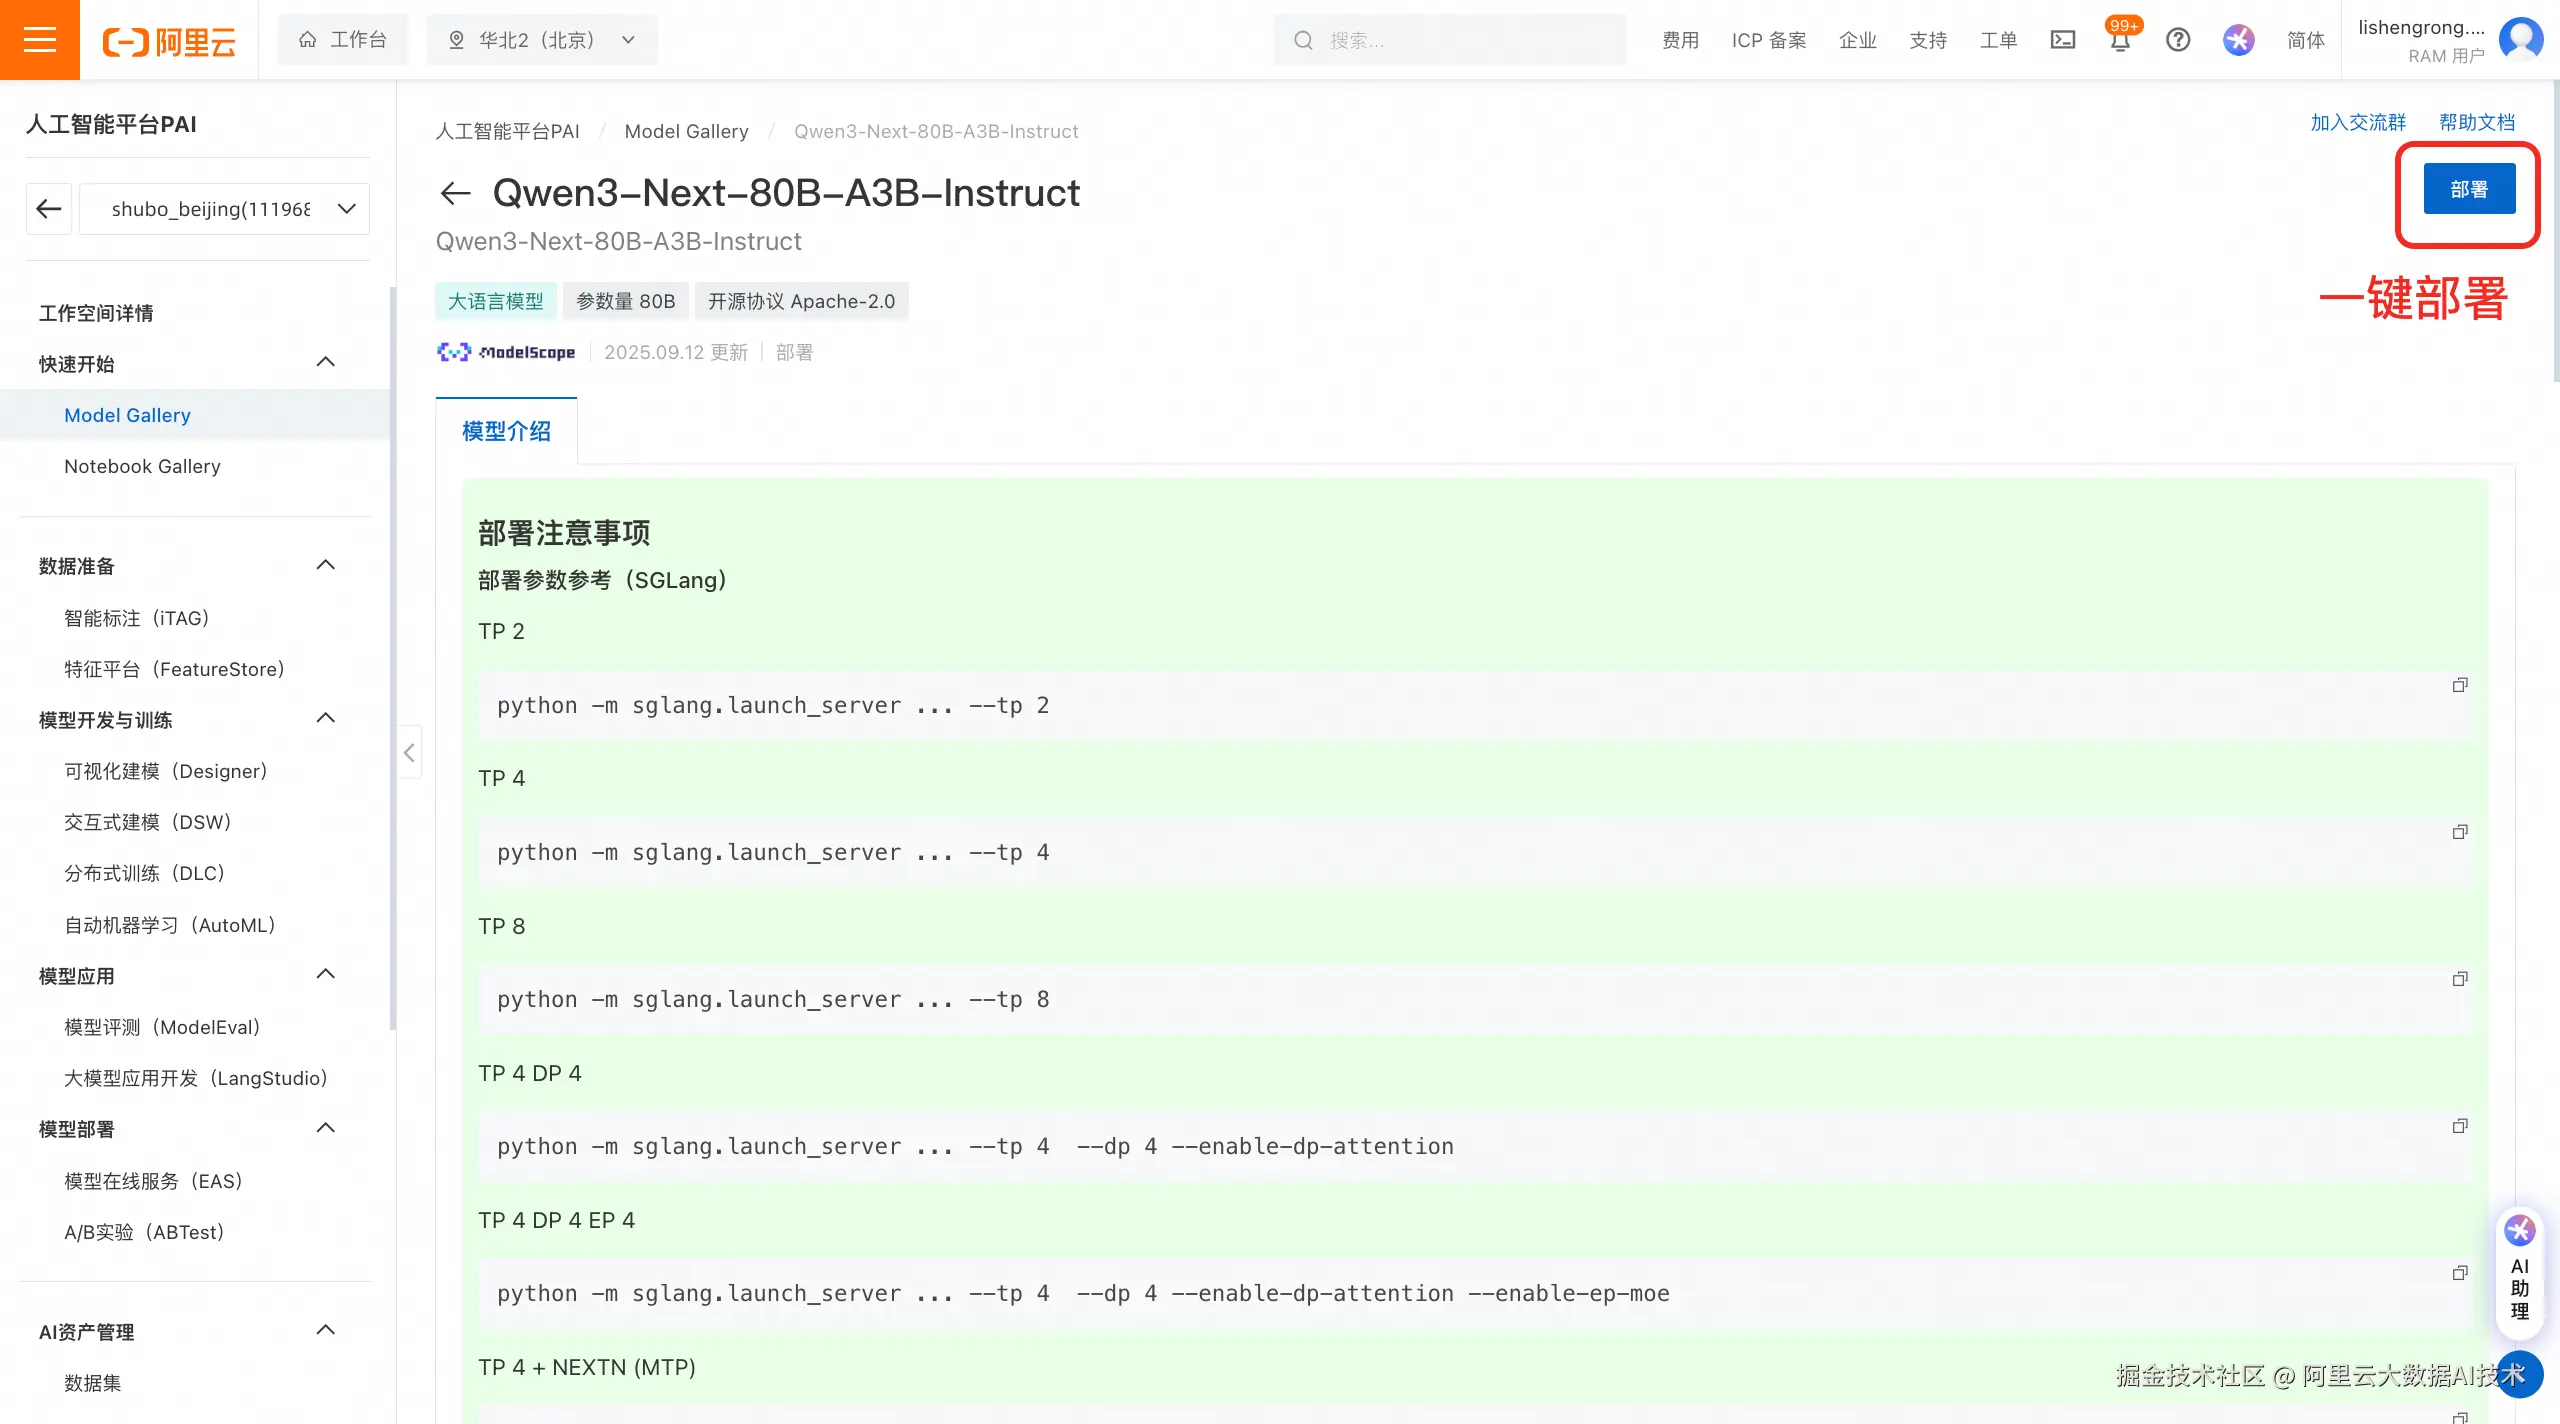Collapse the 数据准备 section
Viewport: 2560px width, 1424px height.
(x=326, y=565)
